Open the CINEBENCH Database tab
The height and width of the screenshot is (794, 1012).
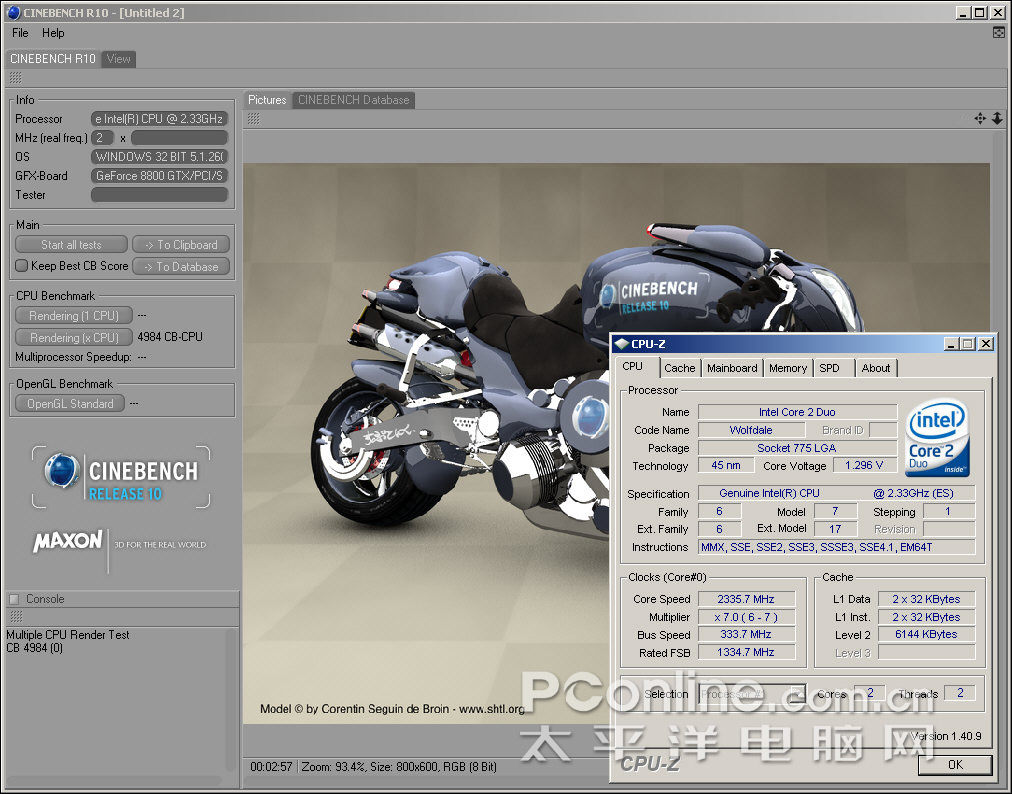point(354,100)
